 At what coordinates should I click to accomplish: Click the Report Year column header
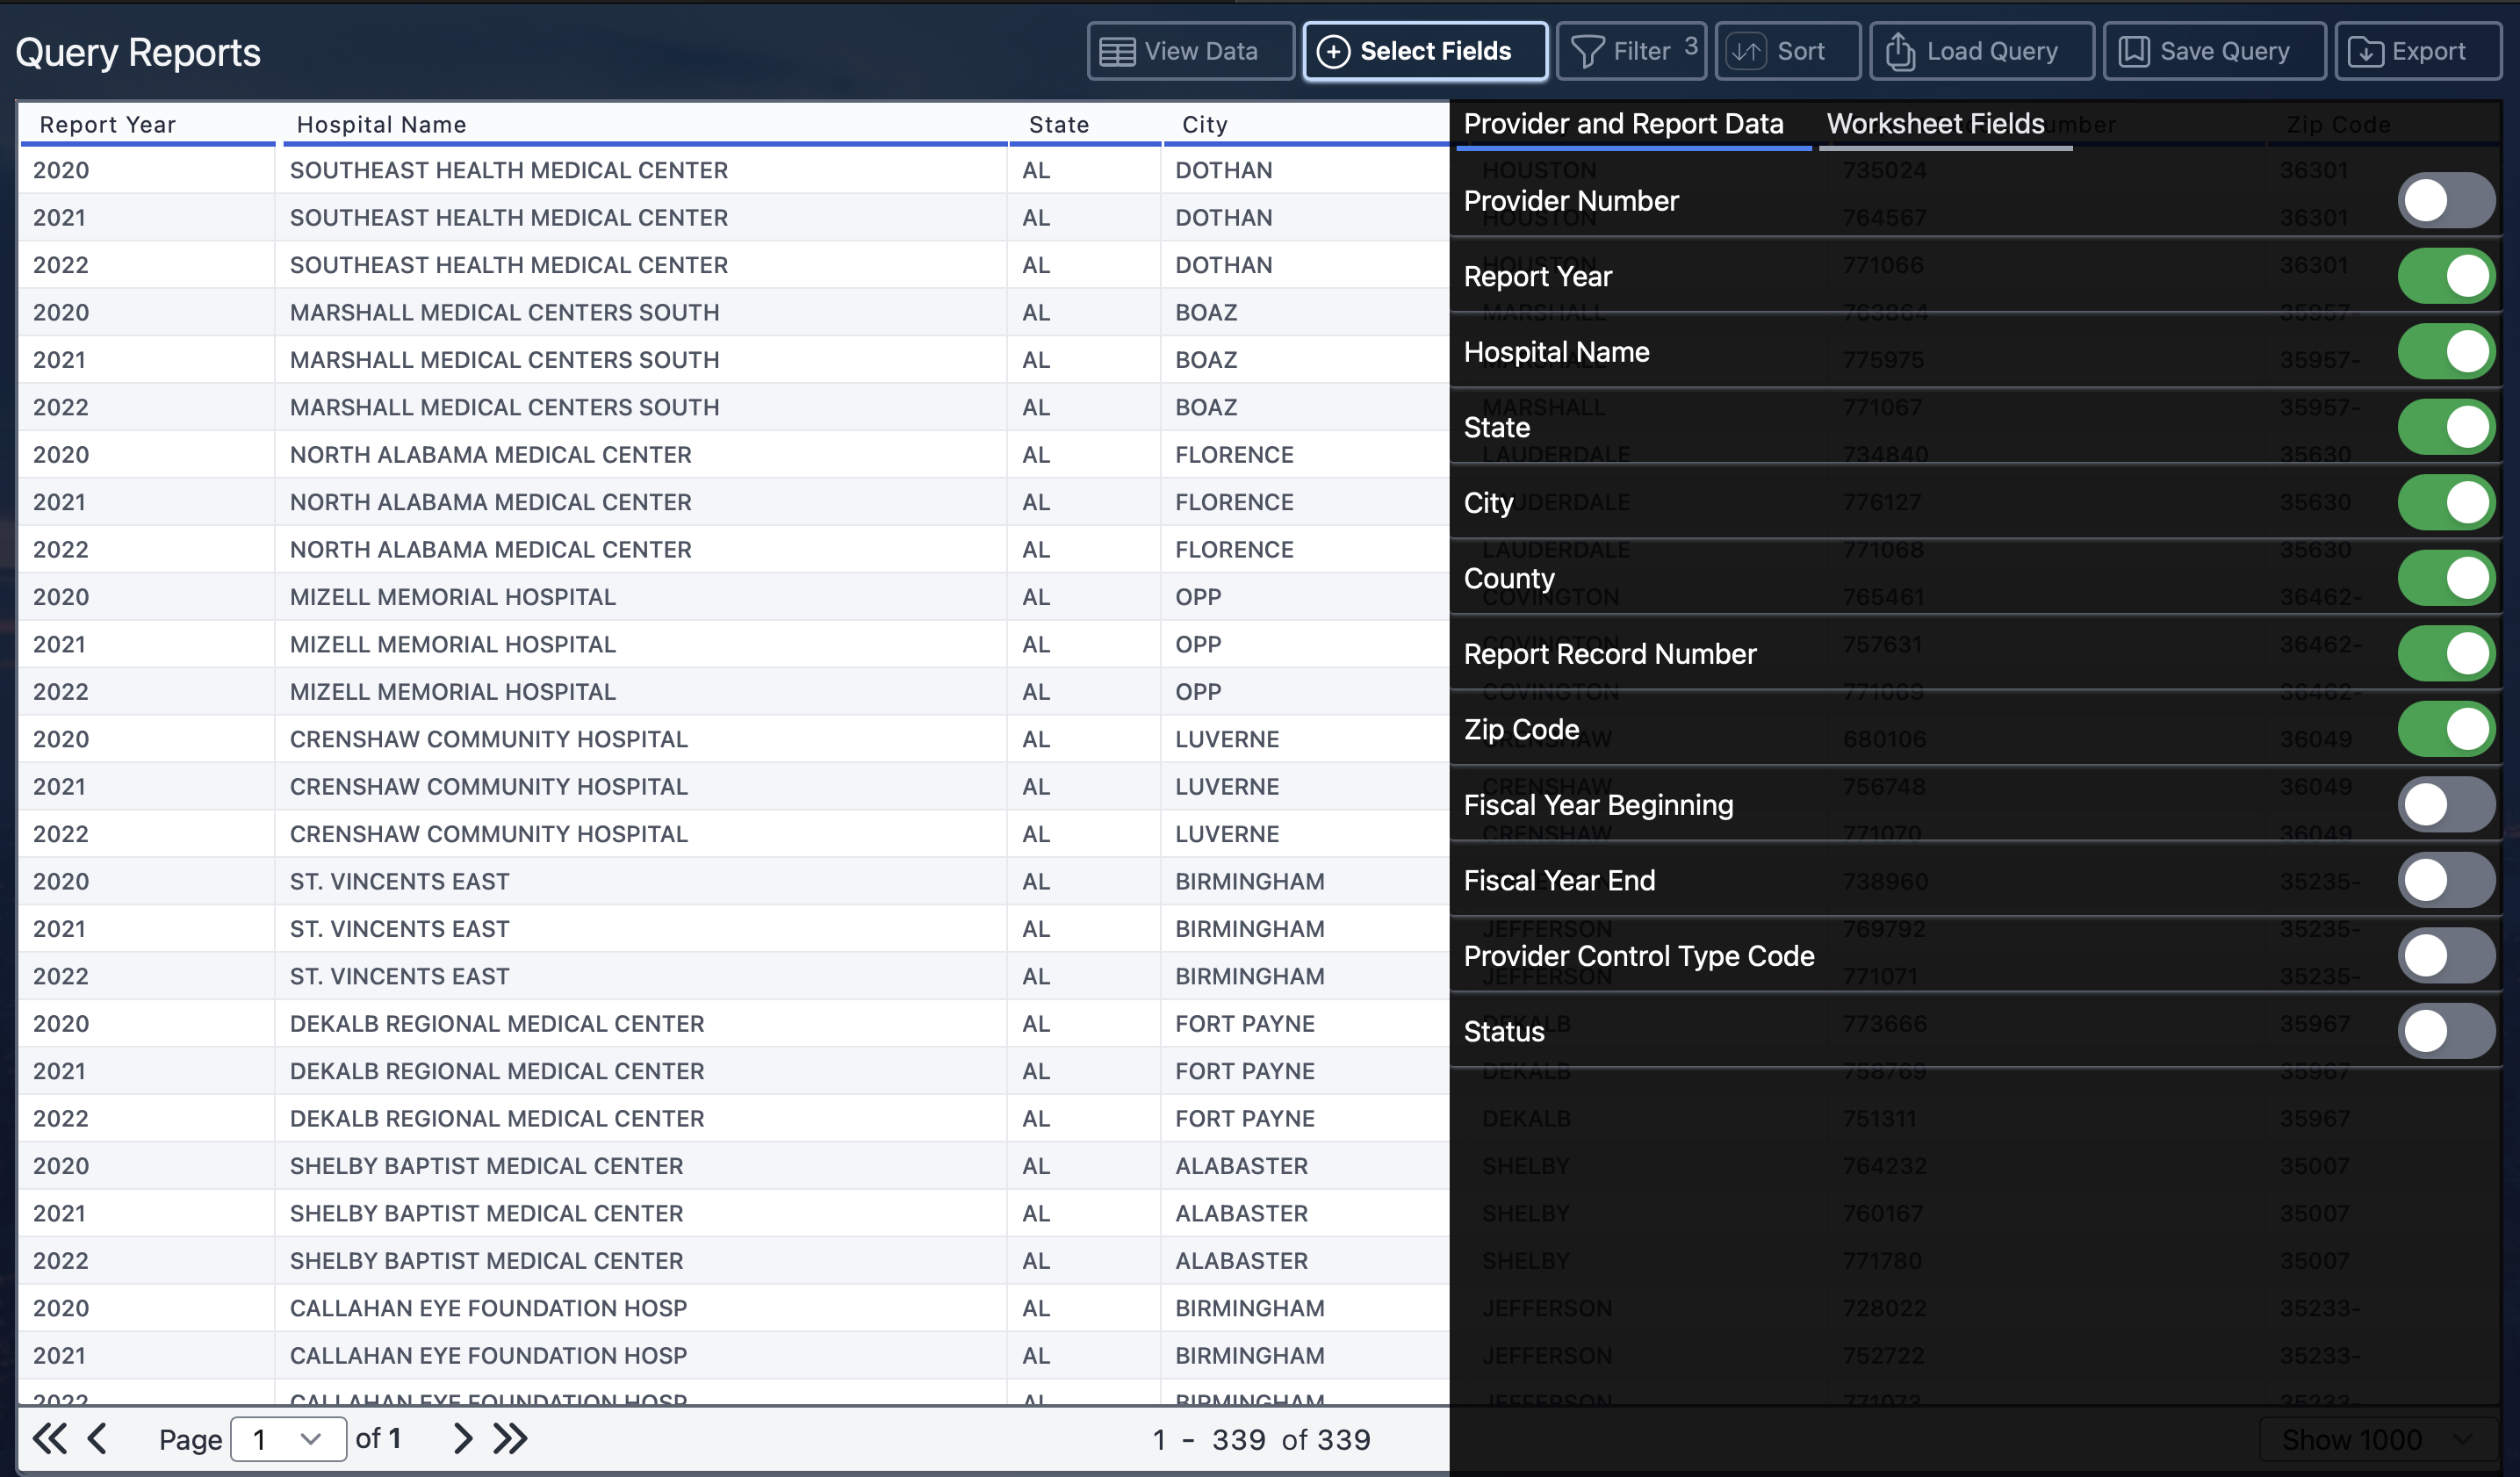point(147,125)
